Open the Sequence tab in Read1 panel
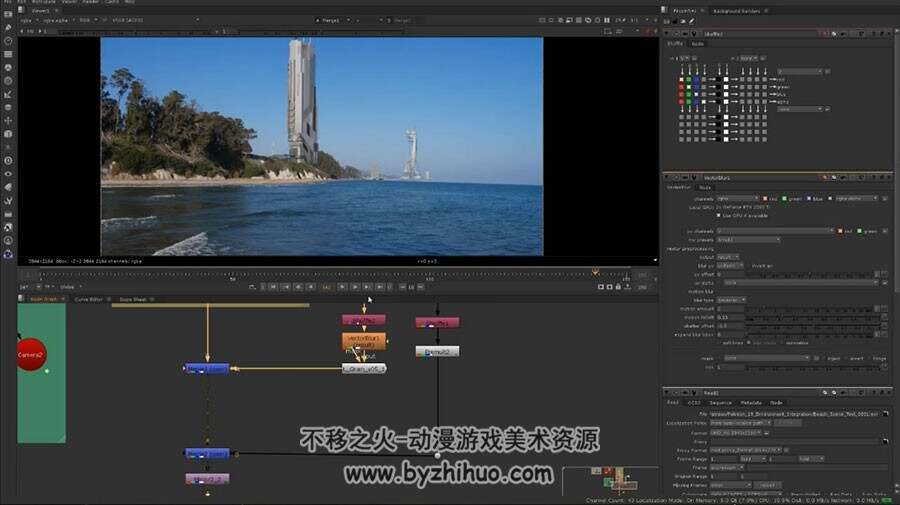The width and height of the screenshot is (900, 505). click(x=720, y=403)
